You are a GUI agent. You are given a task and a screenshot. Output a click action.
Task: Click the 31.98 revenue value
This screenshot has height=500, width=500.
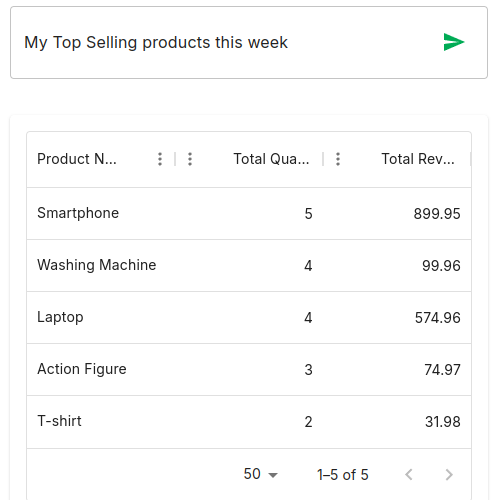[443, 422]
